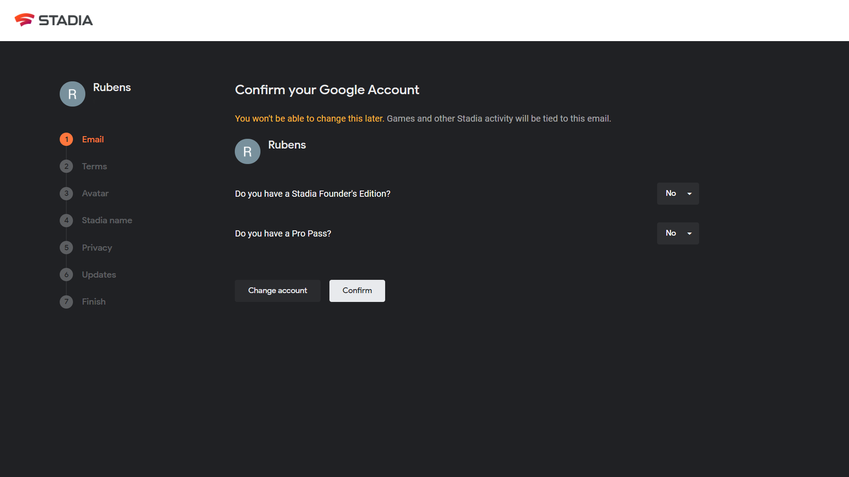This screenshot has height=477, width=849.
Task: Go to the Updates step label
Action: tap(99, 275)
